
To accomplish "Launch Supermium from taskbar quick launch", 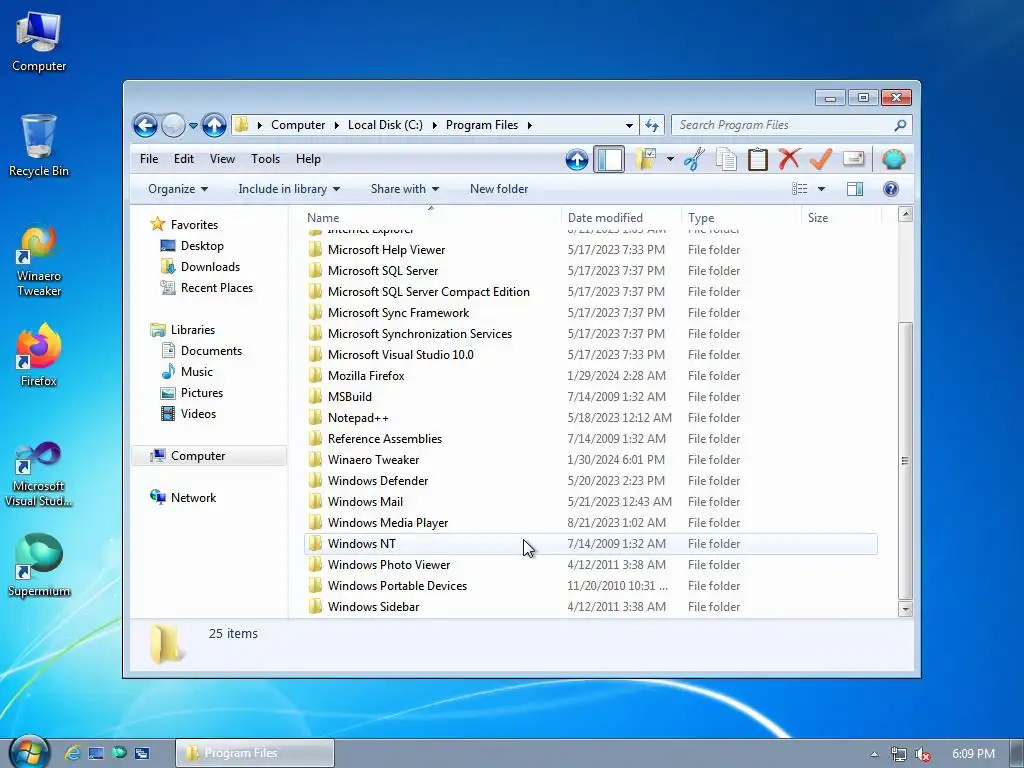I will [x=119, y=753].
